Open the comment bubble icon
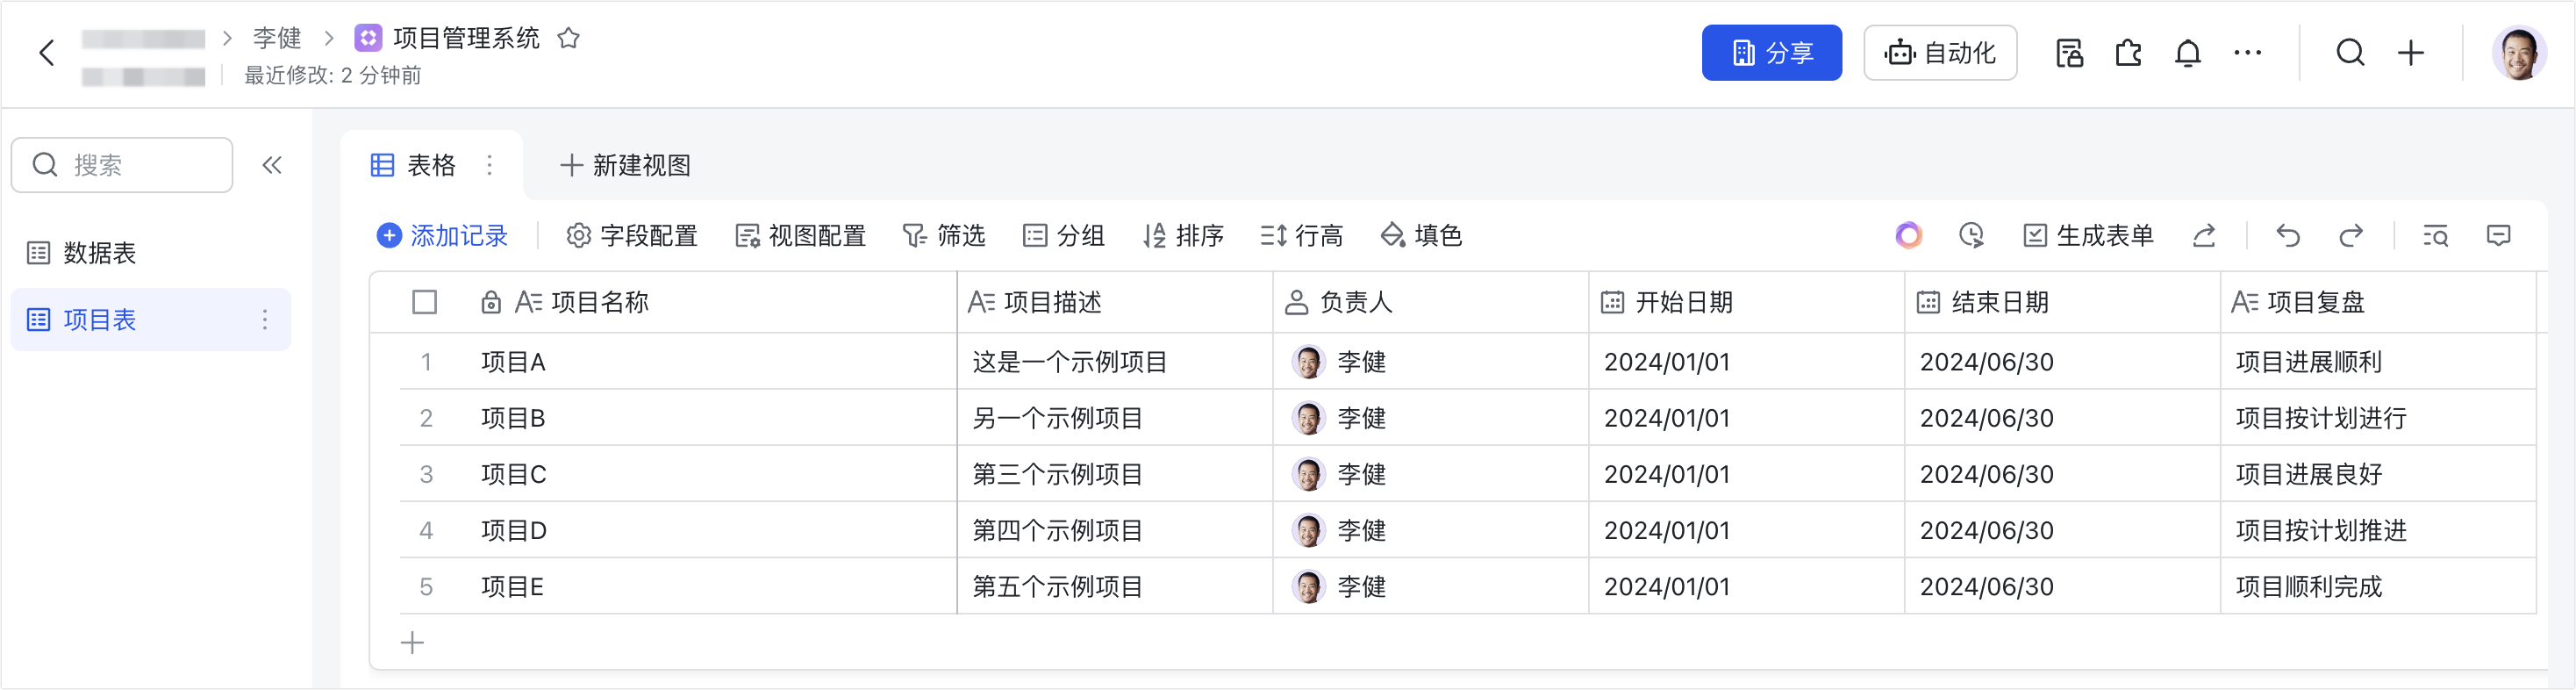The height and width of the screenshot is (690, 2576). coord(2497,236)
